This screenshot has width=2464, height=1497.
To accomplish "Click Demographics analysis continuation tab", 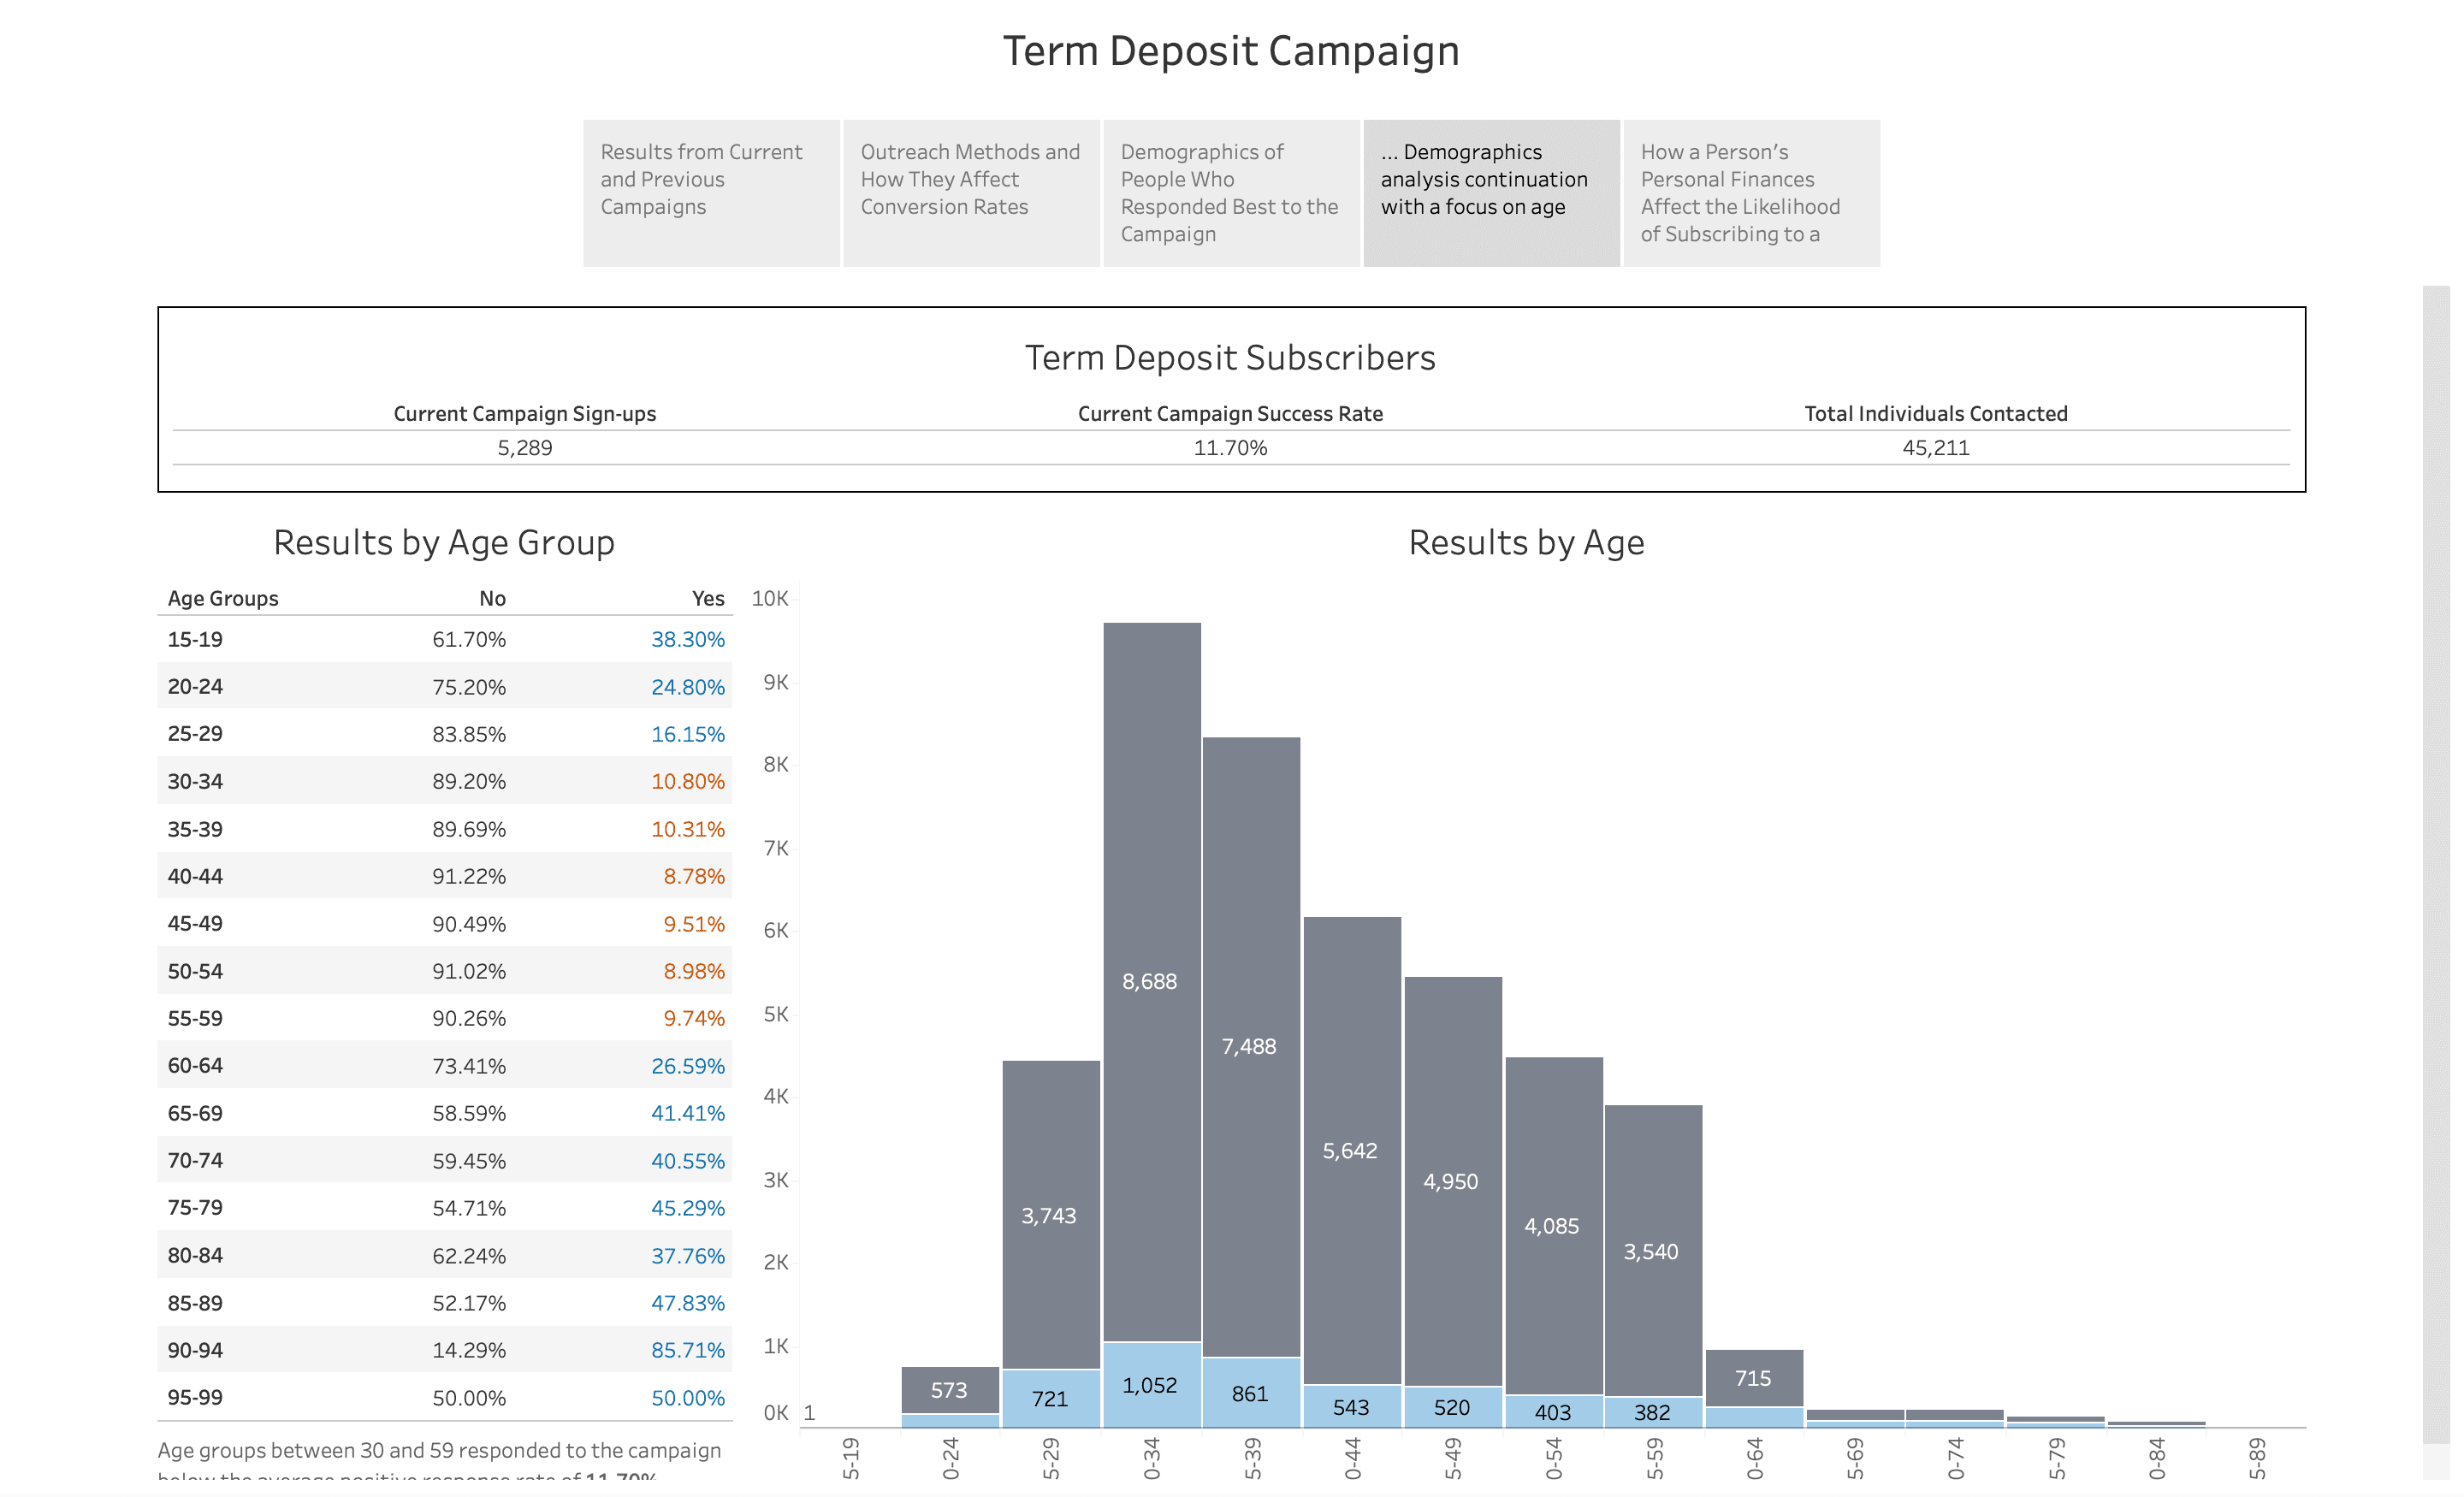I will (1490, 193).
